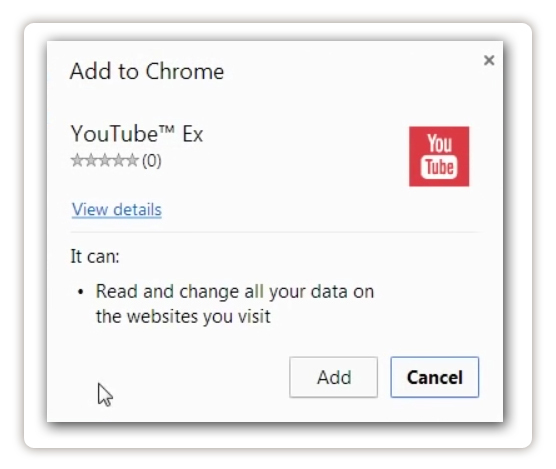The width and height of the screenshot is (556, 469).
Task: Select the middle third rating star
Action: click(x=105, y=160)
